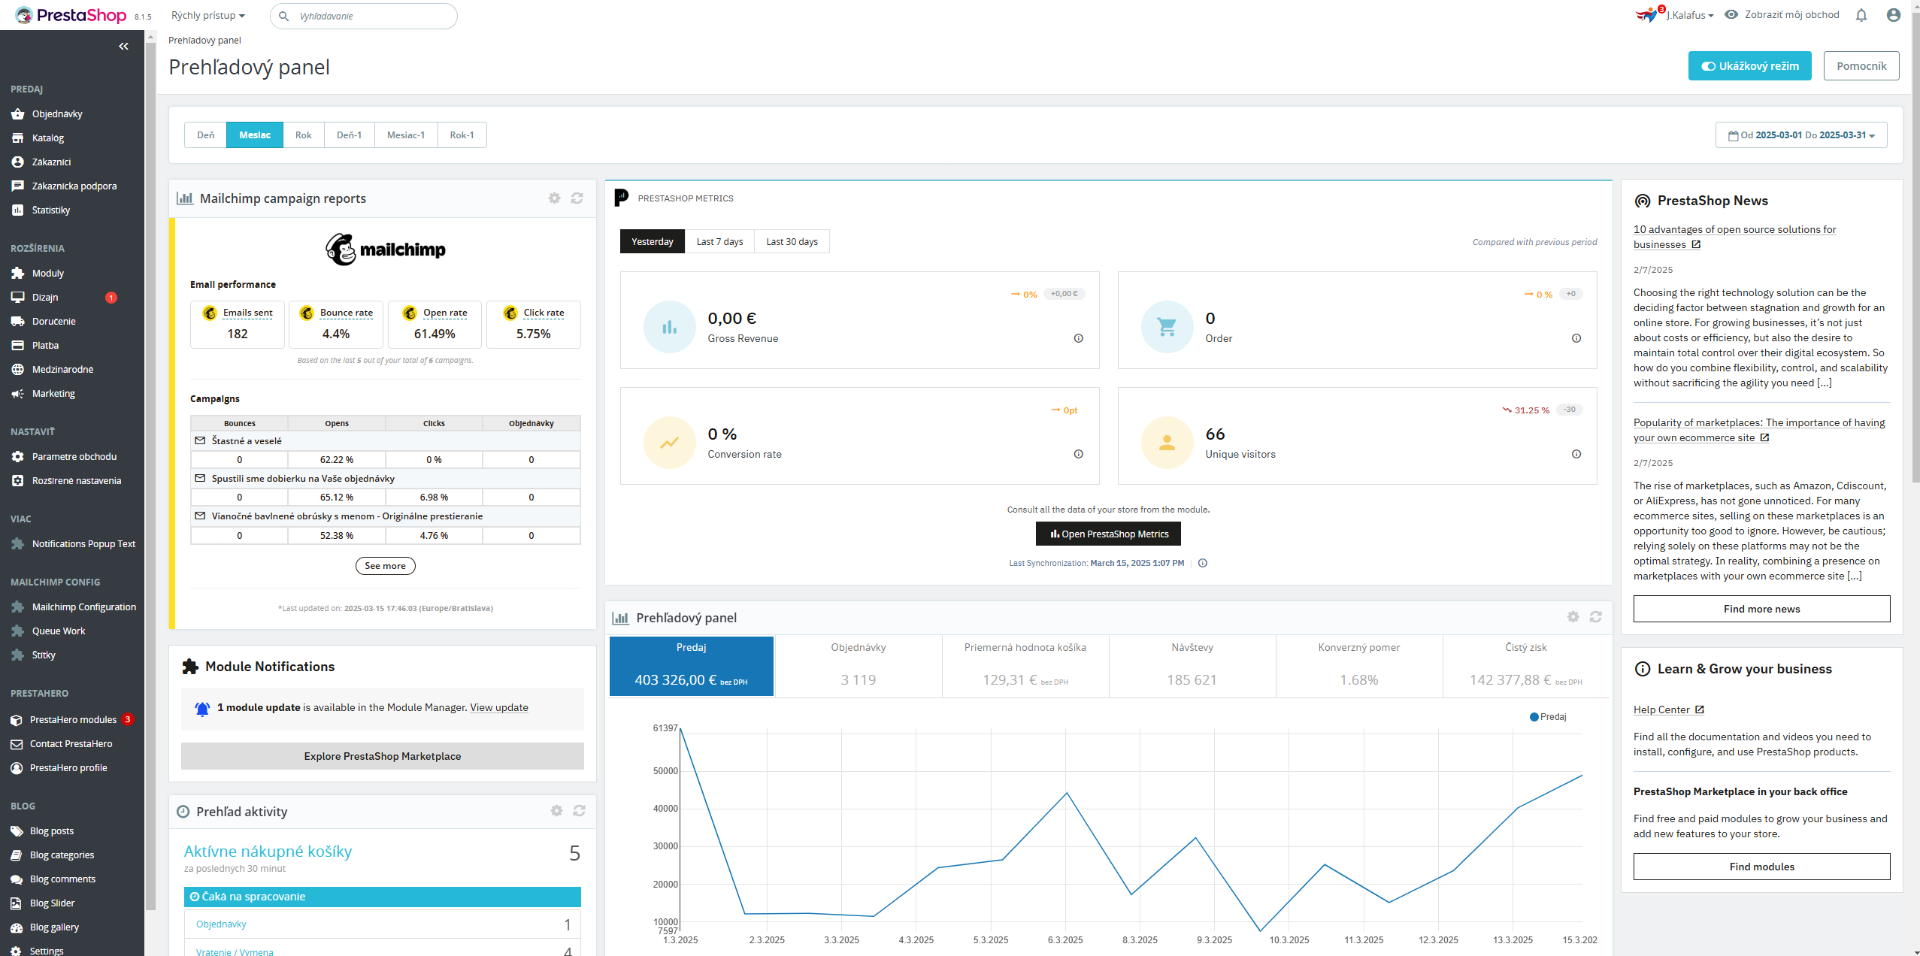Switch to the Rok period tab
1920x956 pixels.
pos(303,135)
